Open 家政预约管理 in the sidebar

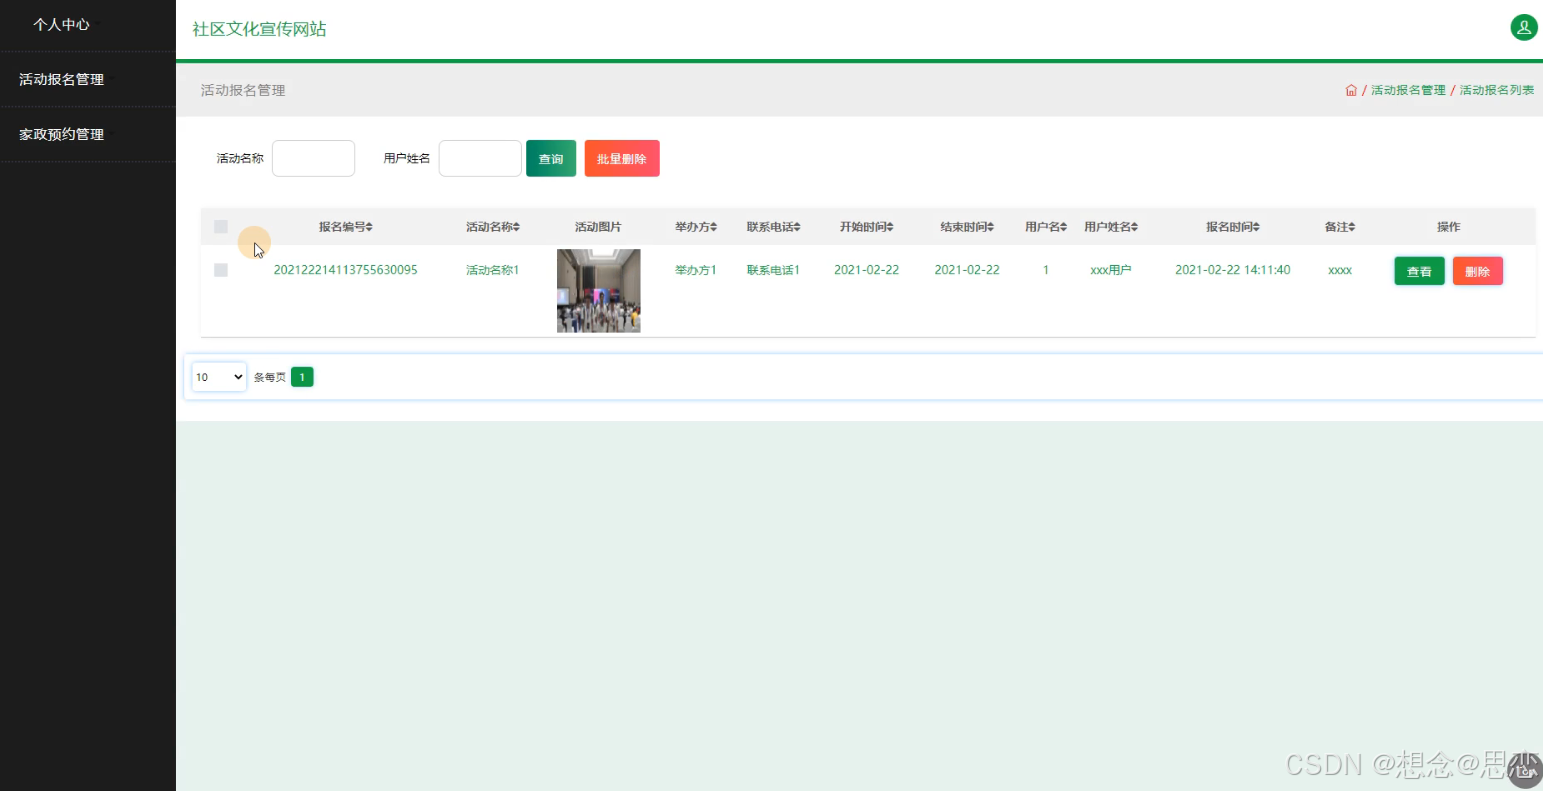point(61,134)
